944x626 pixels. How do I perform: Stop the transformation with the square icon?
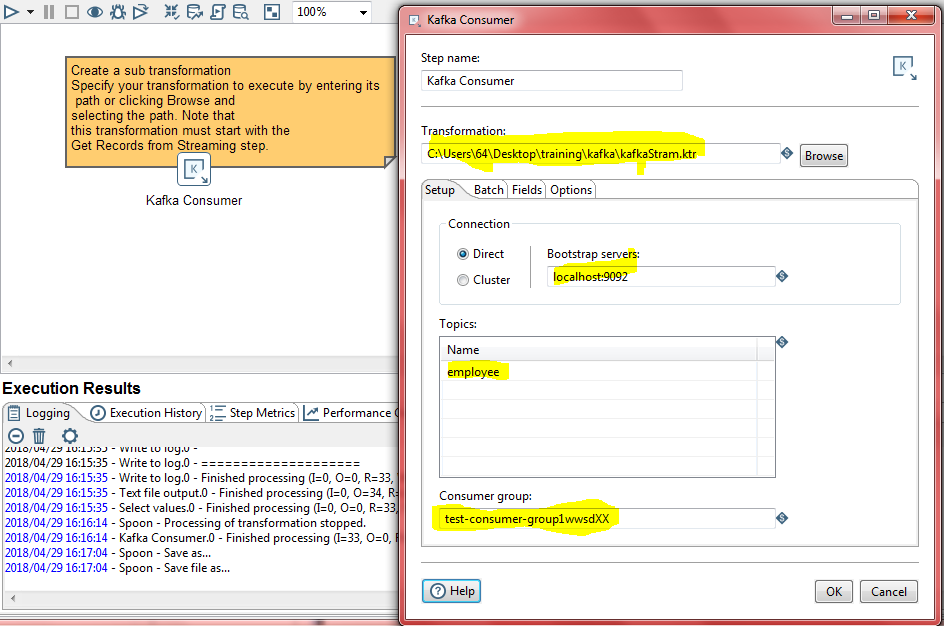pyautogui.click(x=72, y=11)
